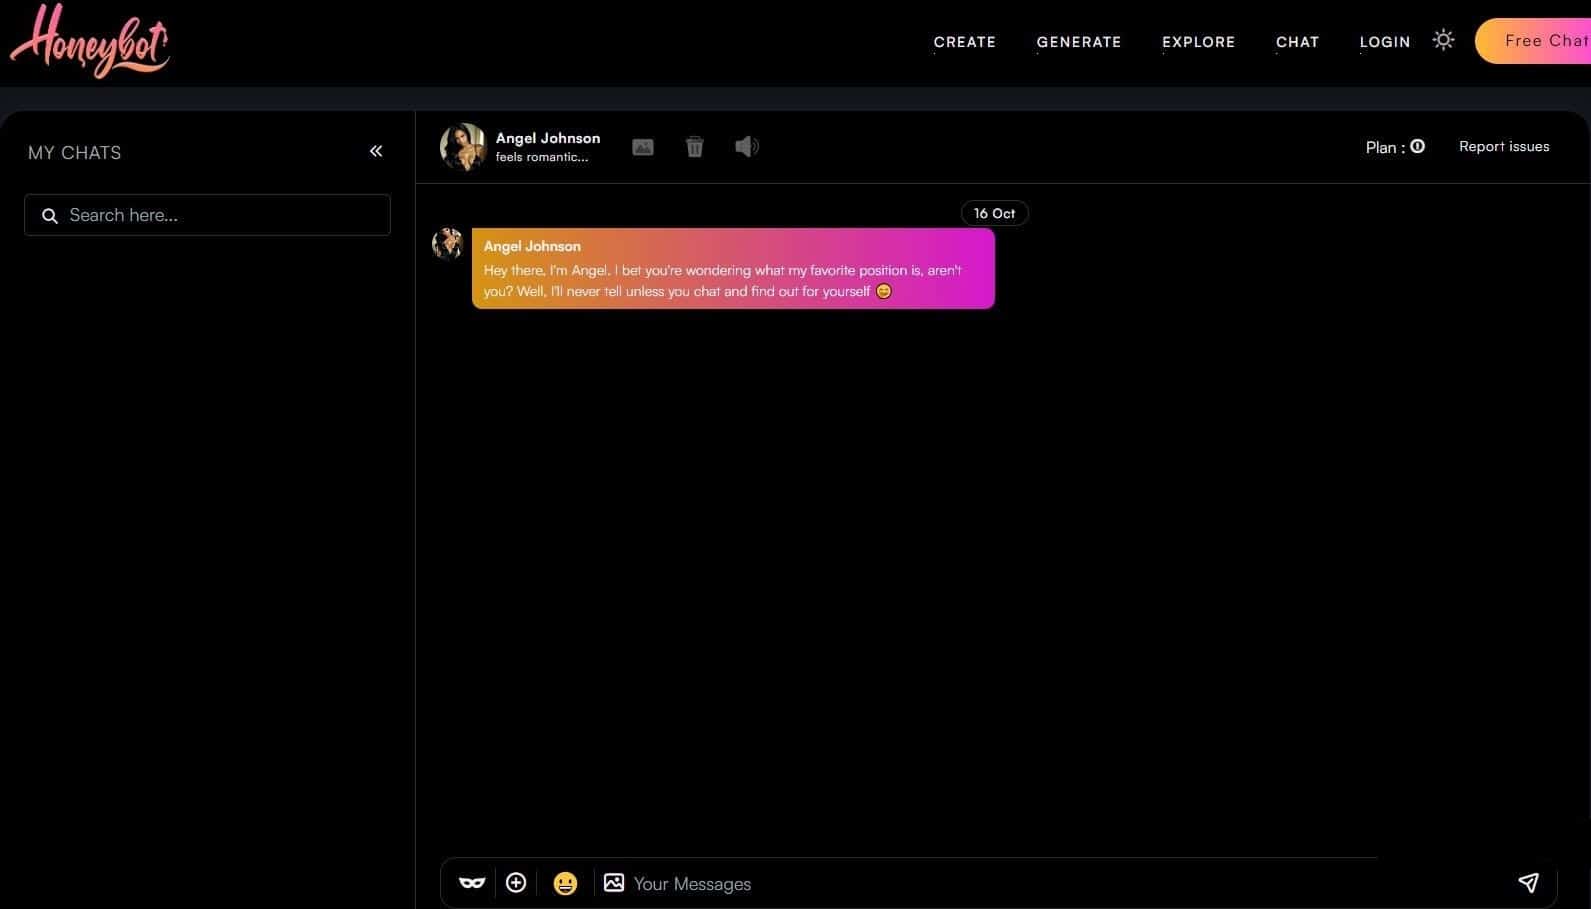Toggle light mode with the sun icon
Image resolution: width=1591 pixels, height=909 pixels.
click(1442, 40)
